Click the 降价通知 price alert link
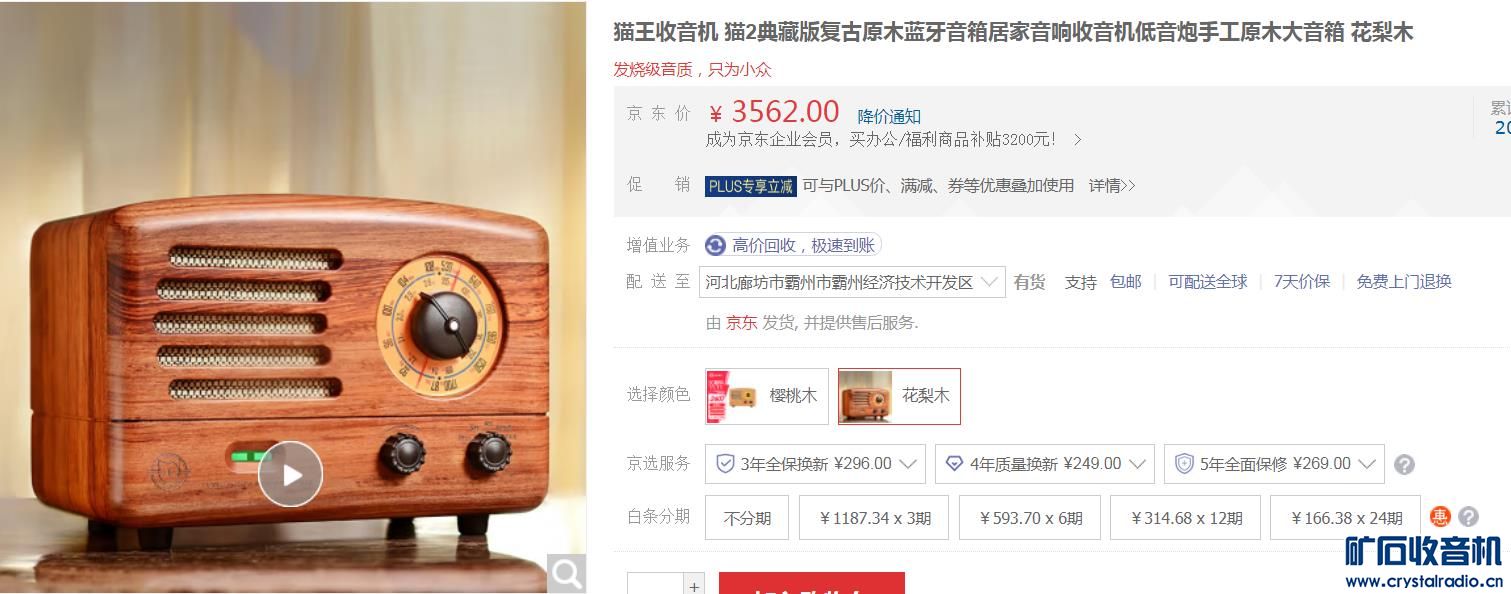This screenshot has height=594, width=1511. click(x=889, y=116)
